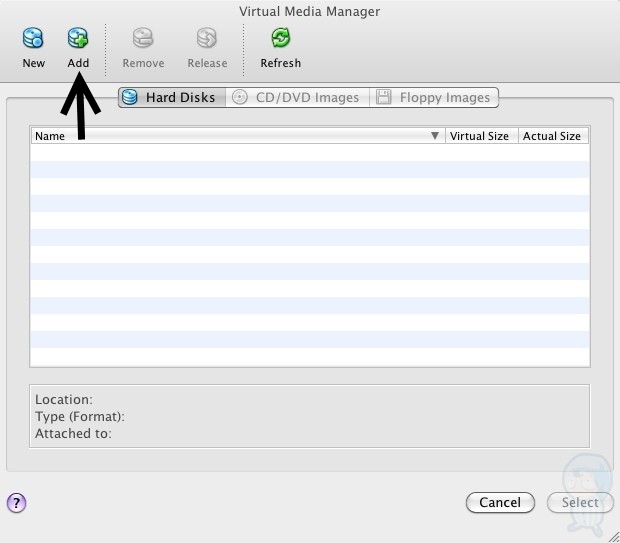Click the Release media toolbar icon

point(207,40)
